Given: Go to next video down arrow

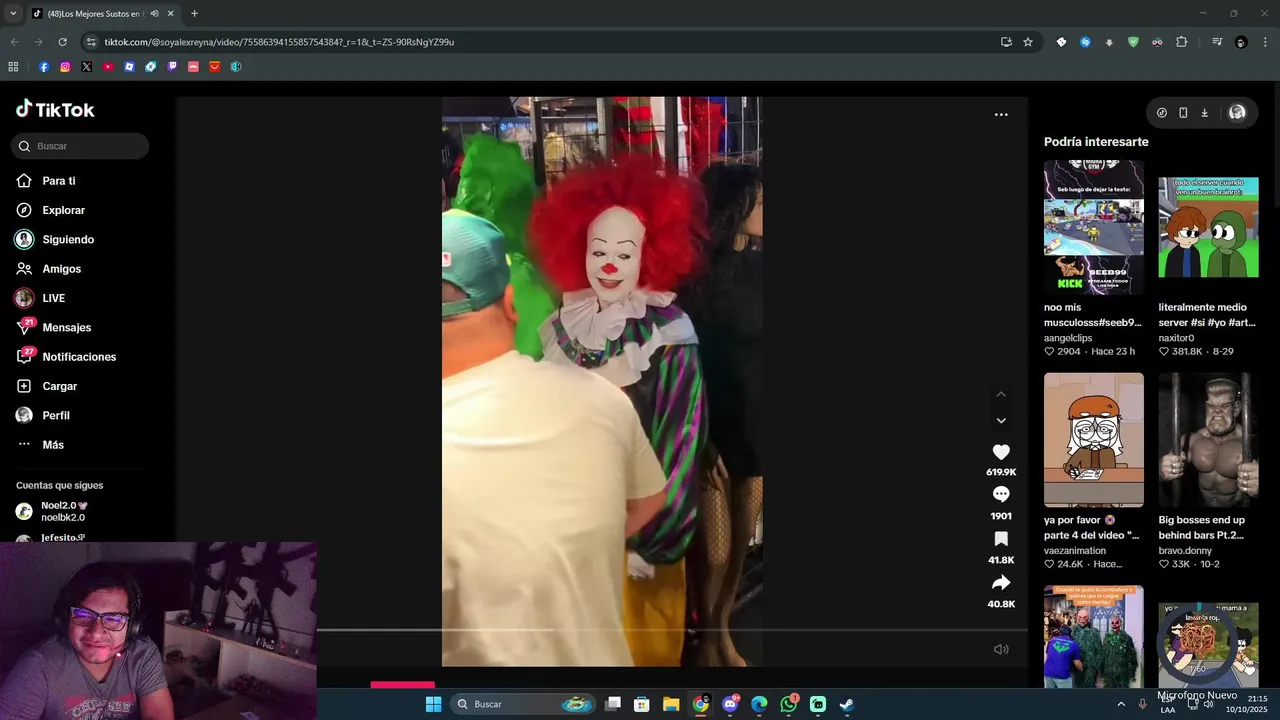Looking at the screenshot, I should pyautogui.click(x=1001, y=421).
